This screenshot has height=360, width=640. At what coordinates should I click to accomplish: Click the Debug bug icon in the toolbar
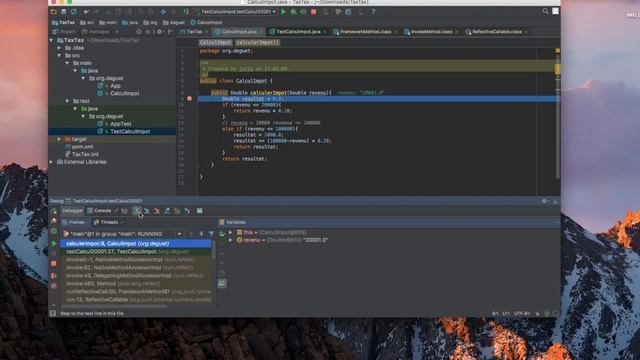point(293,12)
